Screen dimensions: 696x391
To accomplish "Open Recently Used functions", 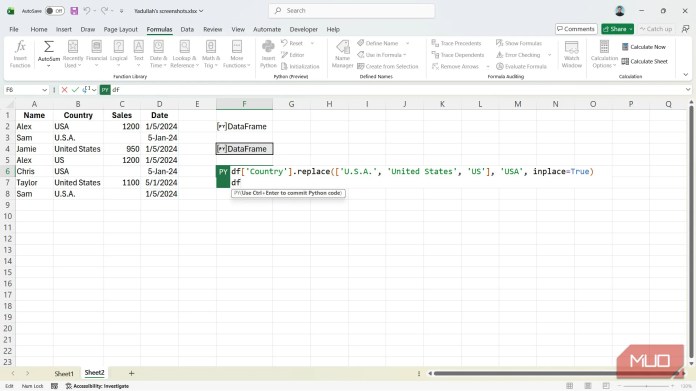I will [73, 54].
